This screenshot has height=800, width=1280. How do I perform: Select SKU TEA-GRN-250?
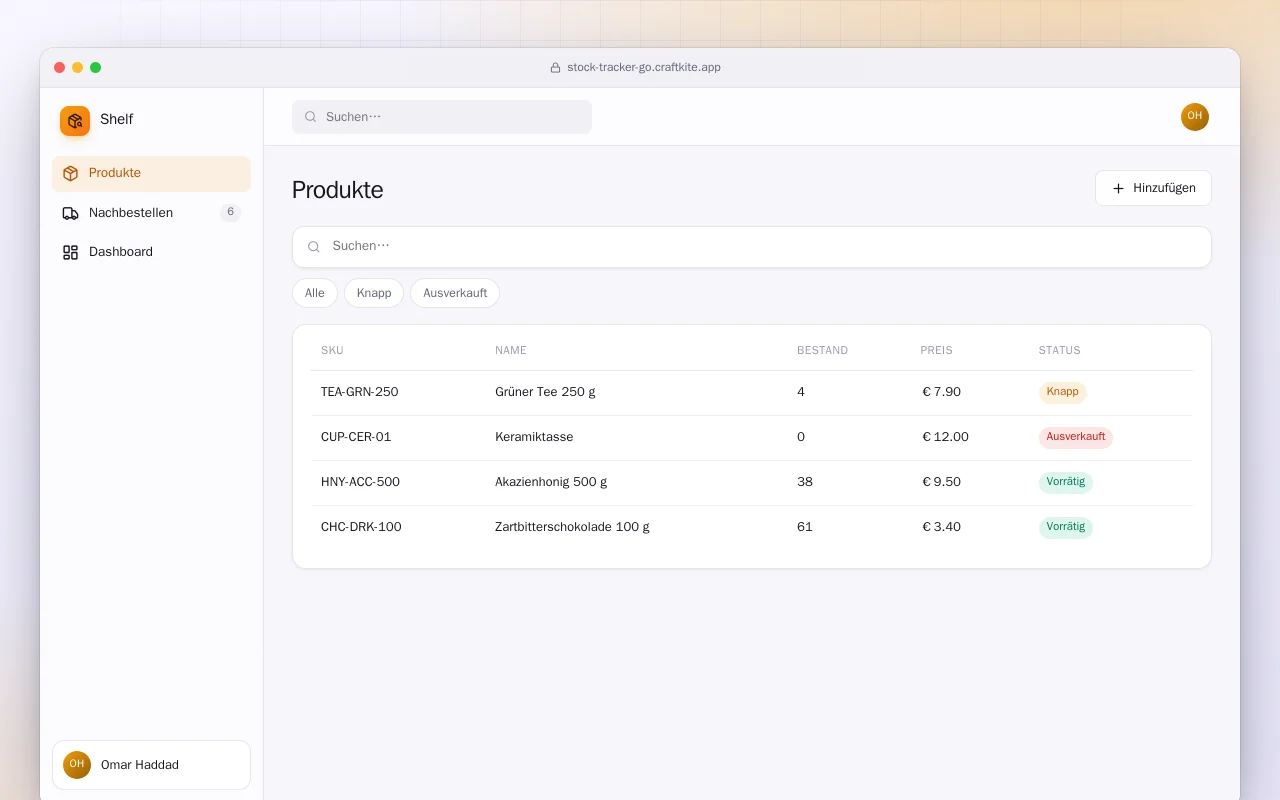point(360,392)
